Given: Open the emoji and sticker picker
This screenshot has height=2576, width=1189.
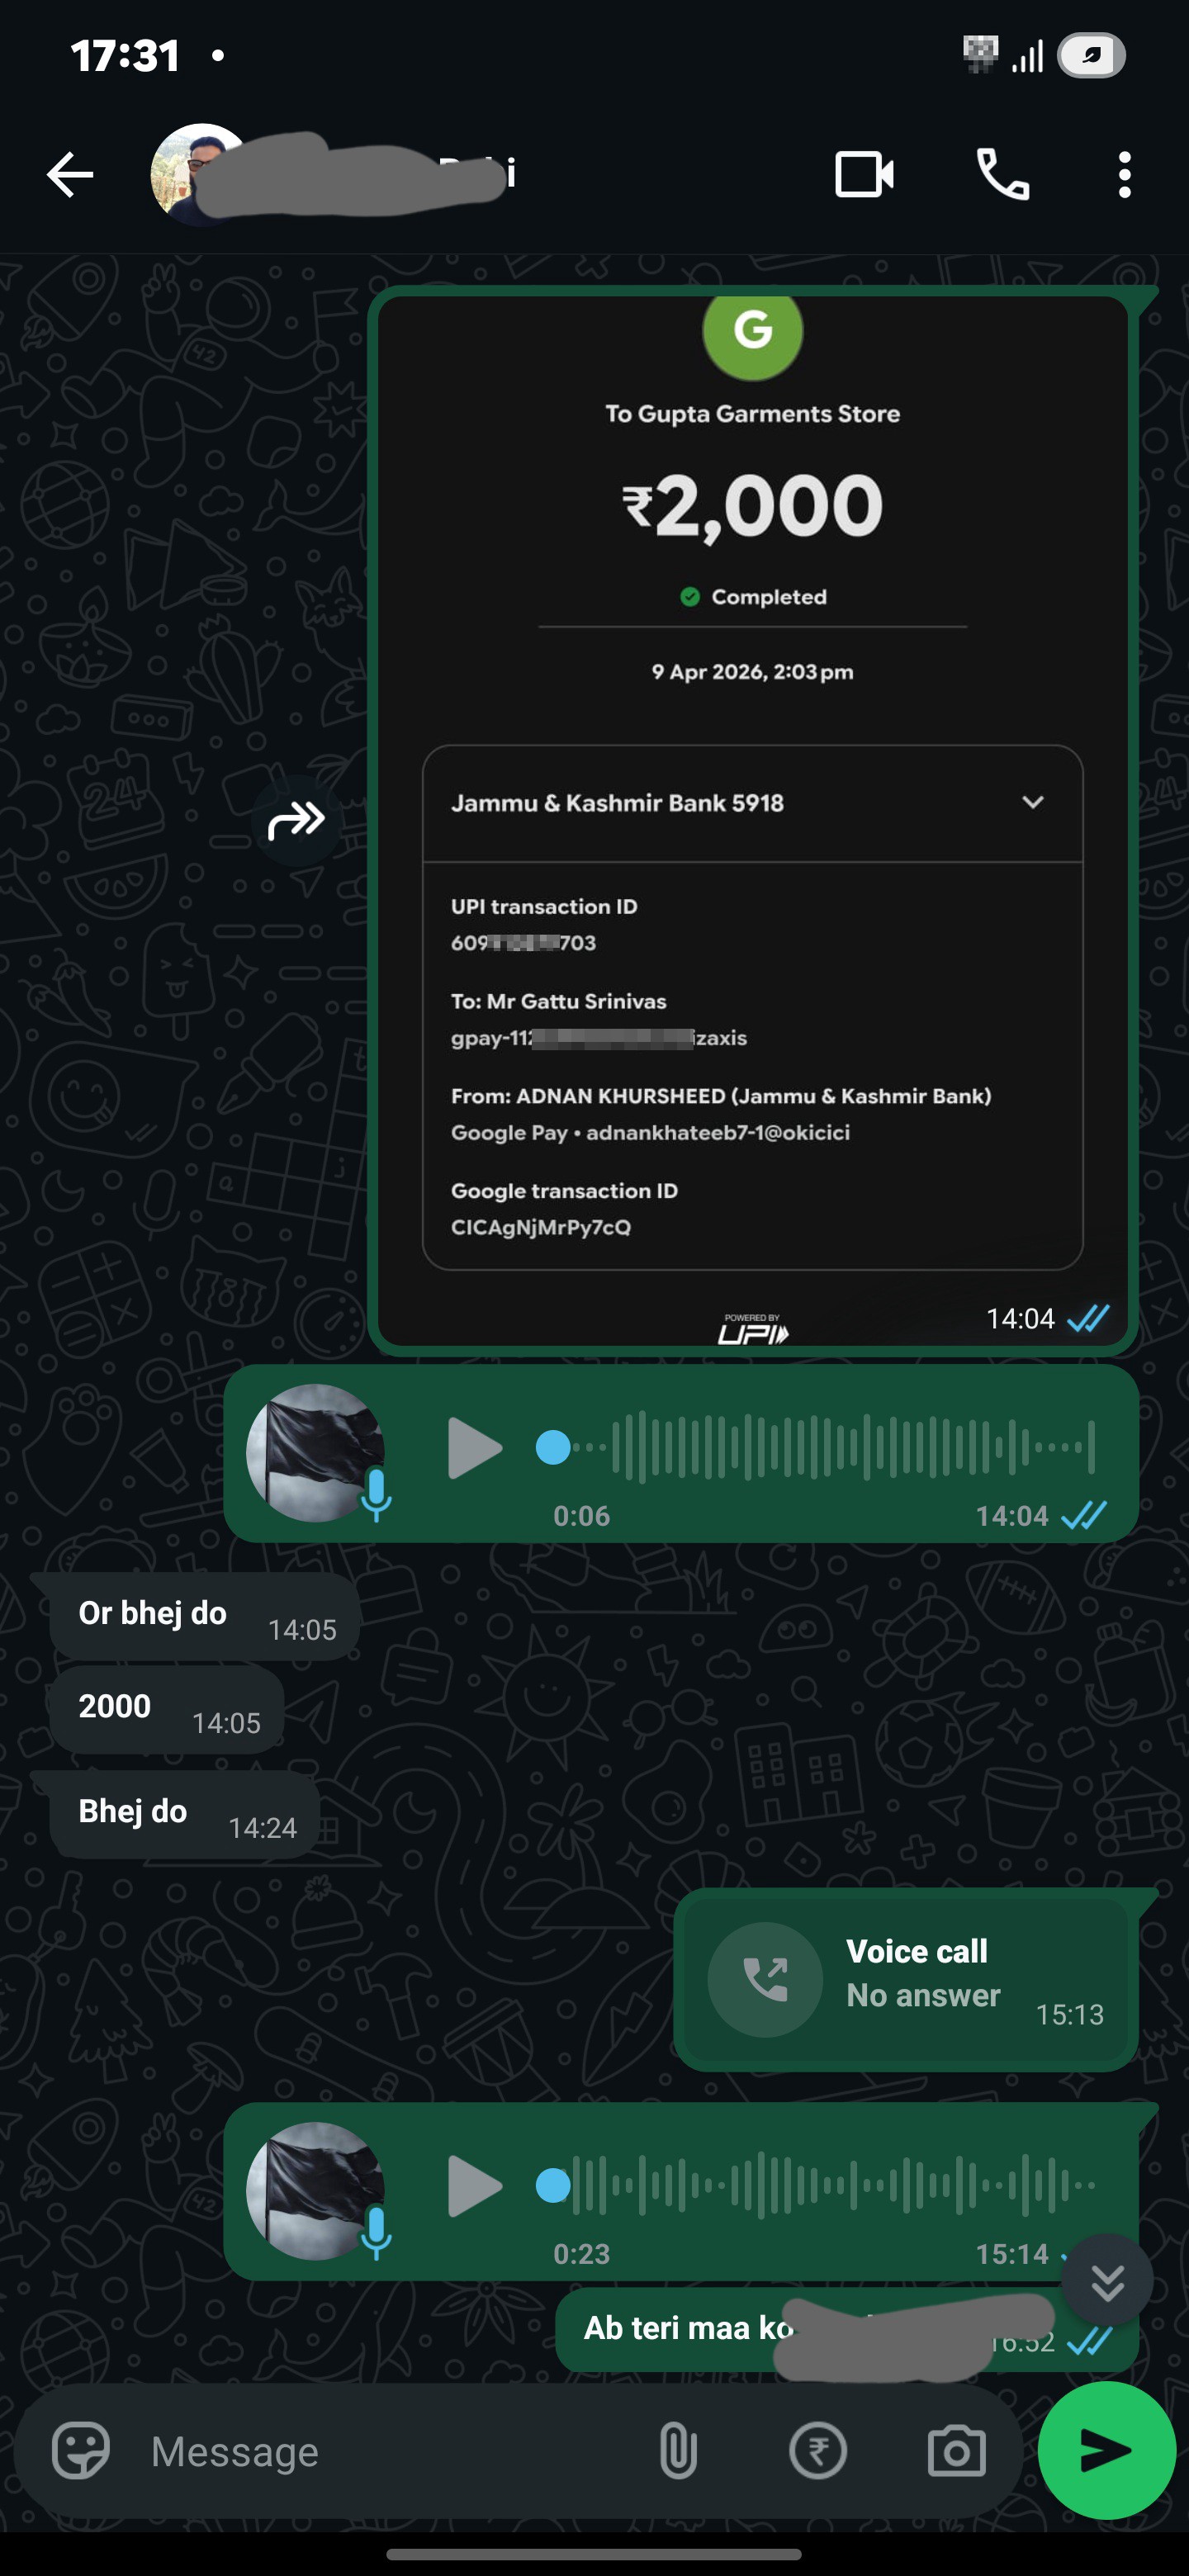Looking at the screenshot, I should click(80, 2450).
